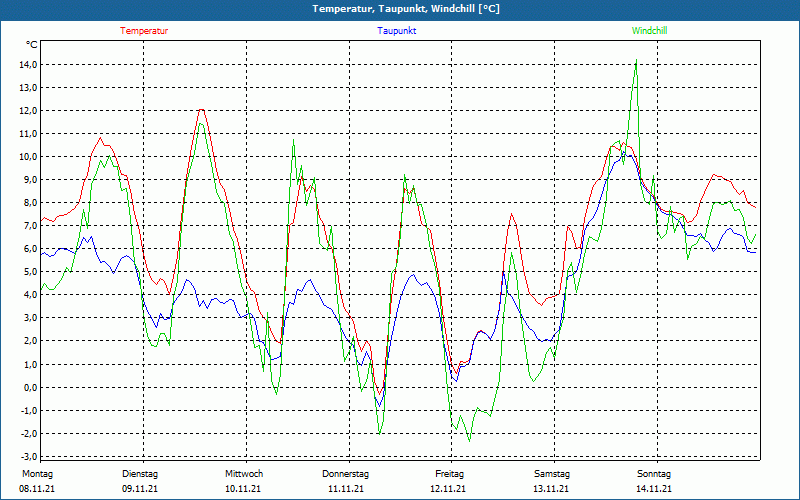Screen dimensions: 800x500
Task: Click the 8,0 y-axis value
Action: click(29, 203)
